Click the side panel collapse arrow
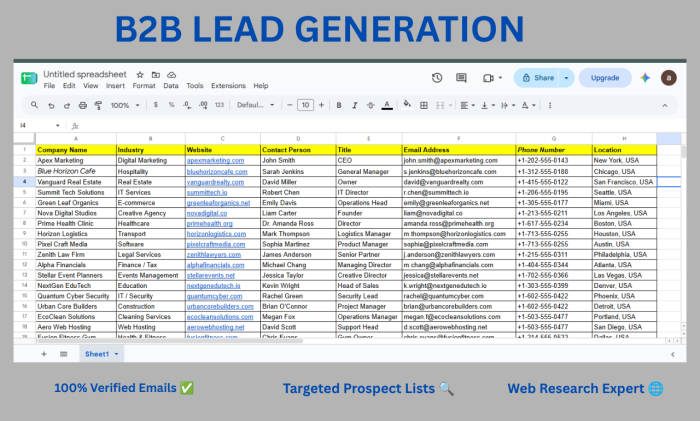 [x=672, y=354]
